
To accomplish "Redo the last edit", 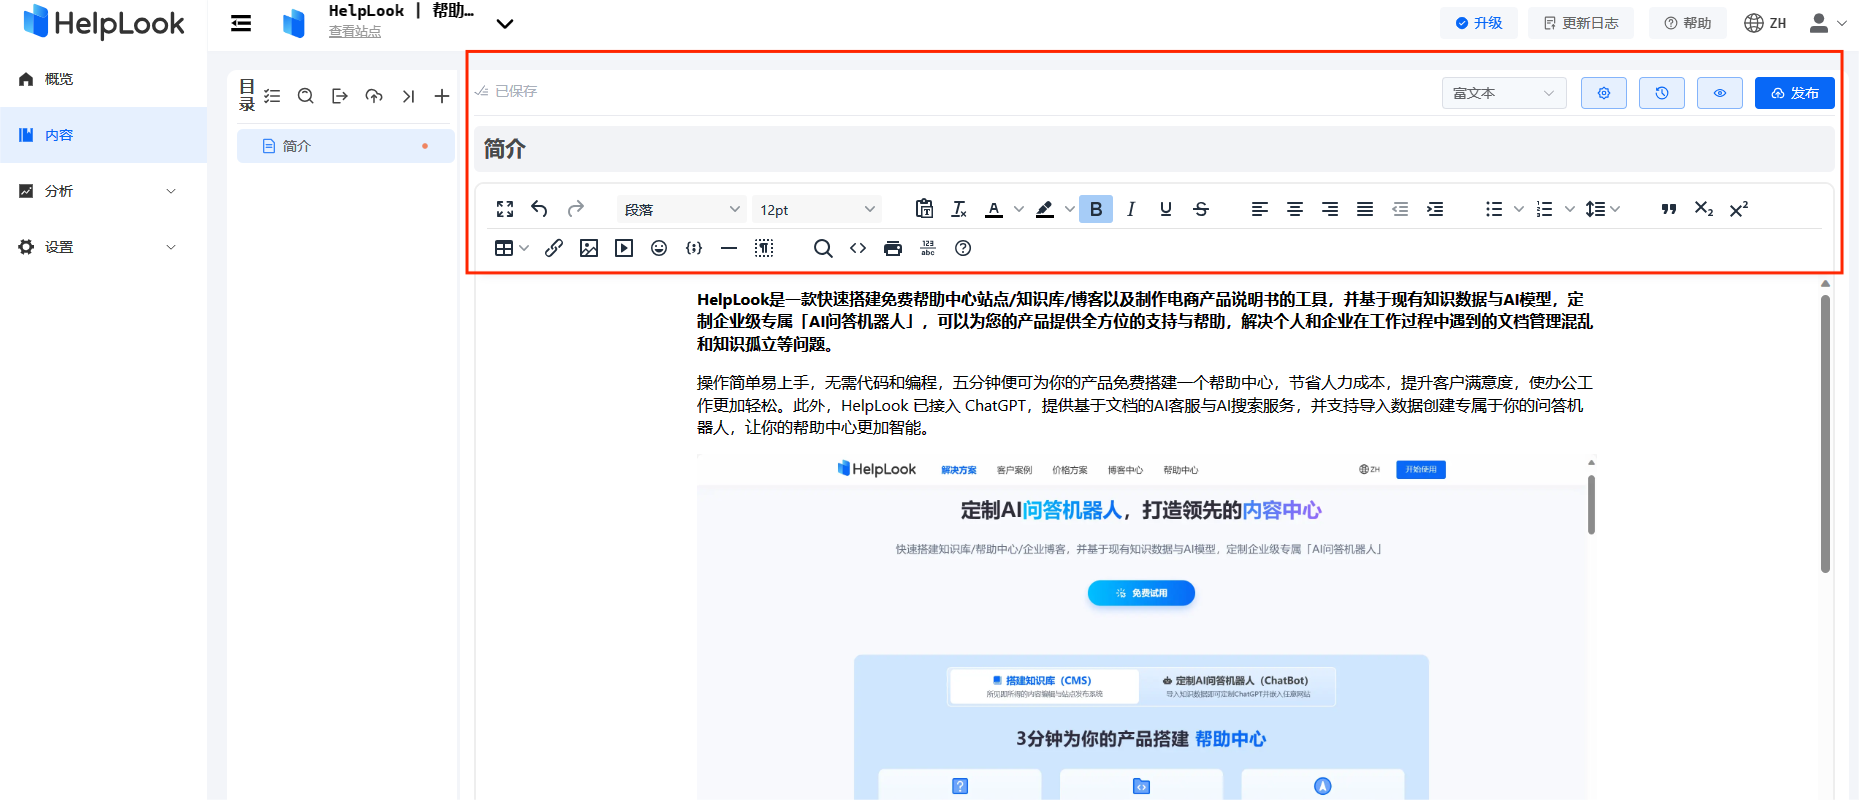I will point(575,209).
